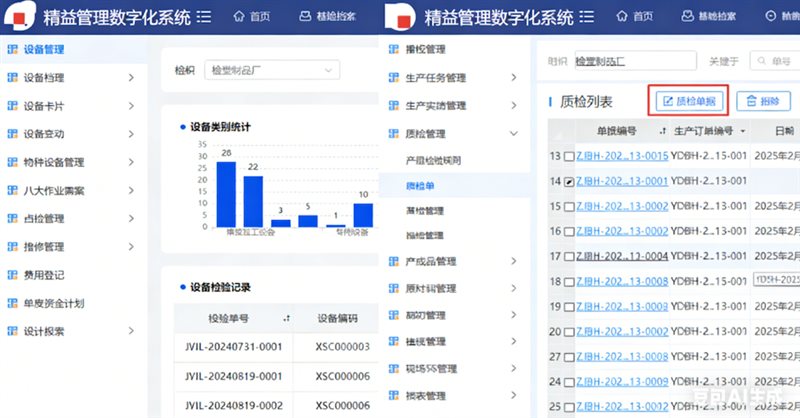
Task: Click the icon beside 点检管理
Action: 12,218
